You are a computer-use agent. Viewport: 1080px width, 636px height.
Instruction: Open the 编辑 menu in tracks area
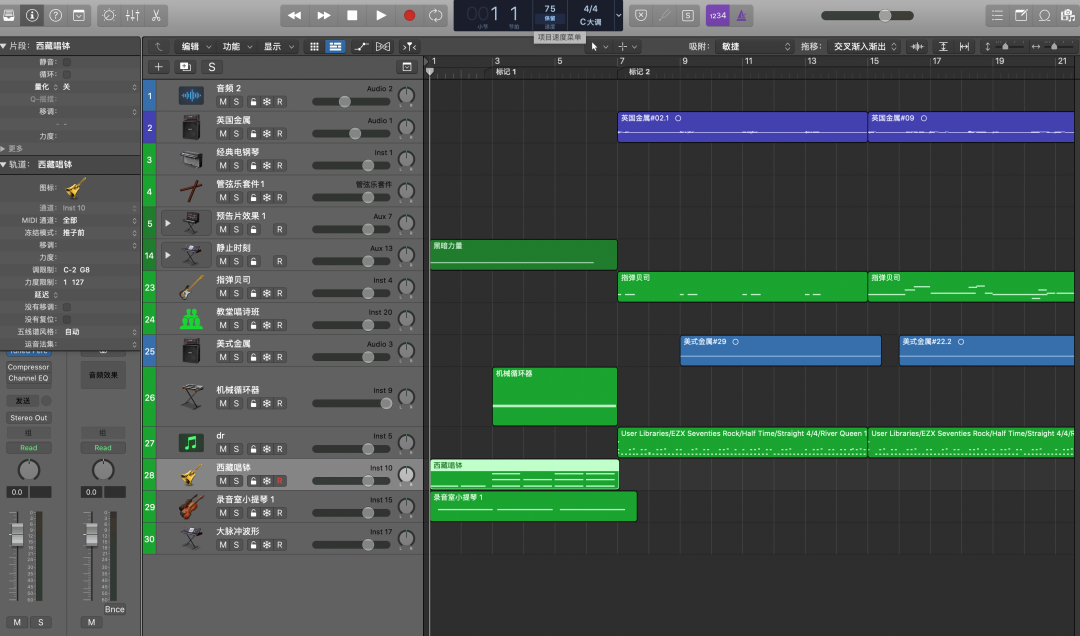click(194, 47)
